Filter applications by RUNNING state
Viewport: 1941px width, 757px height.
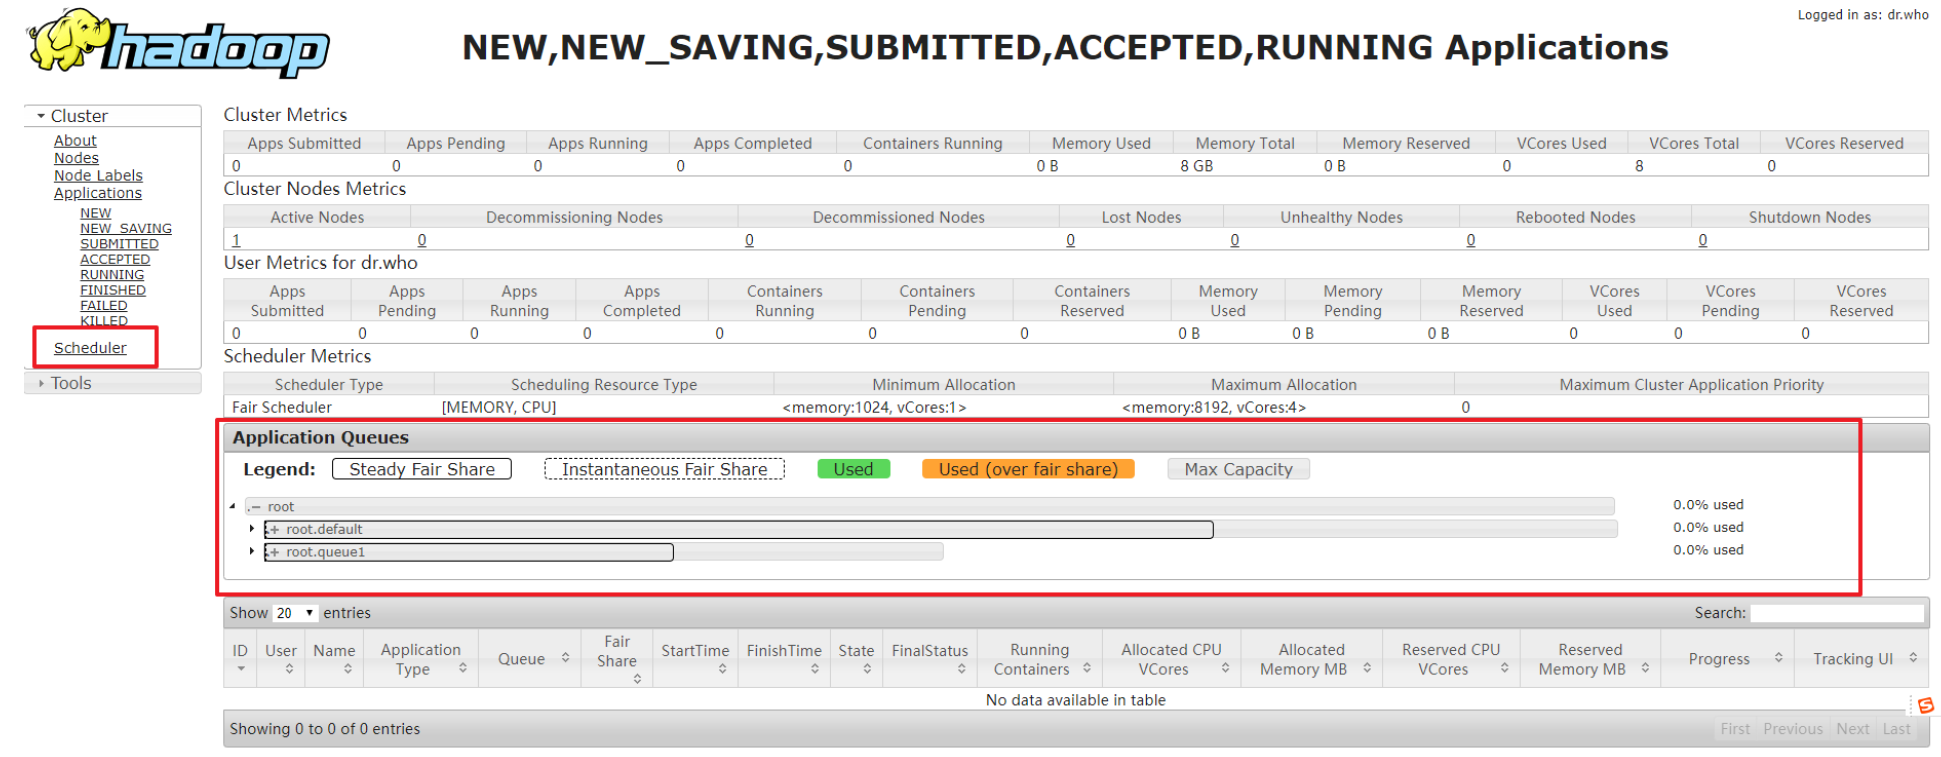[112, 275]
